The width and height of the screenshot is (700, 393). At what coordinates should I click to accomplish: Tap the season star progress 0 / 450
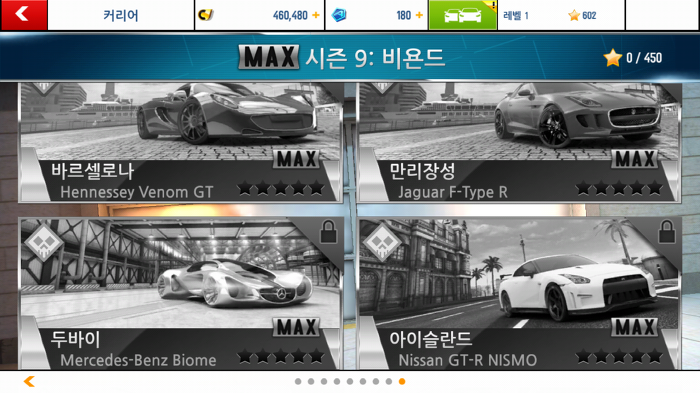[x=633, y=58]
